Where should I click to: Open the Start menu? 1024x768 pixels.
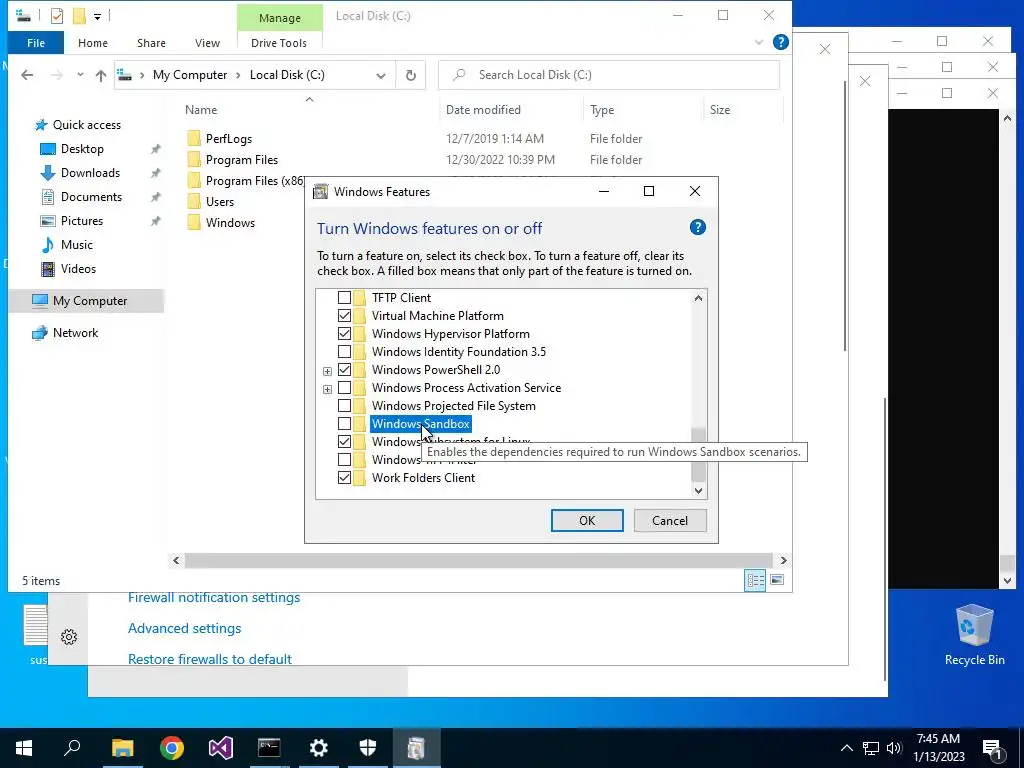click(24, 748)
